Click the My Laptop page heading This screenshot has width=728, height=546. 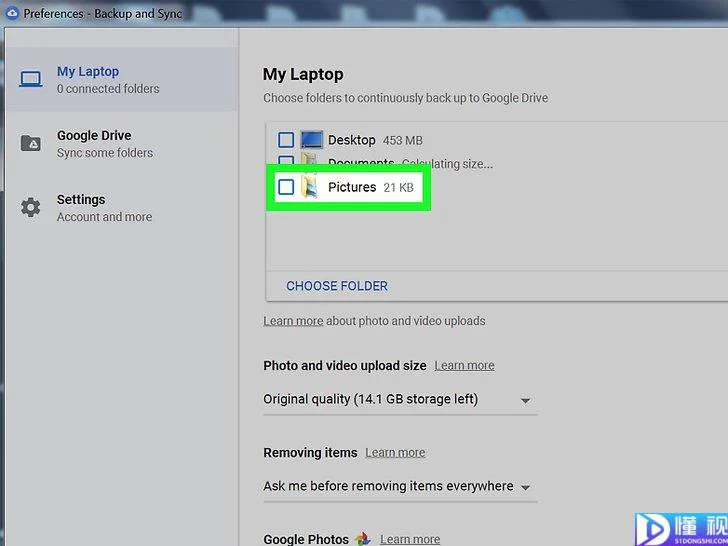click(x=303, y=75)
